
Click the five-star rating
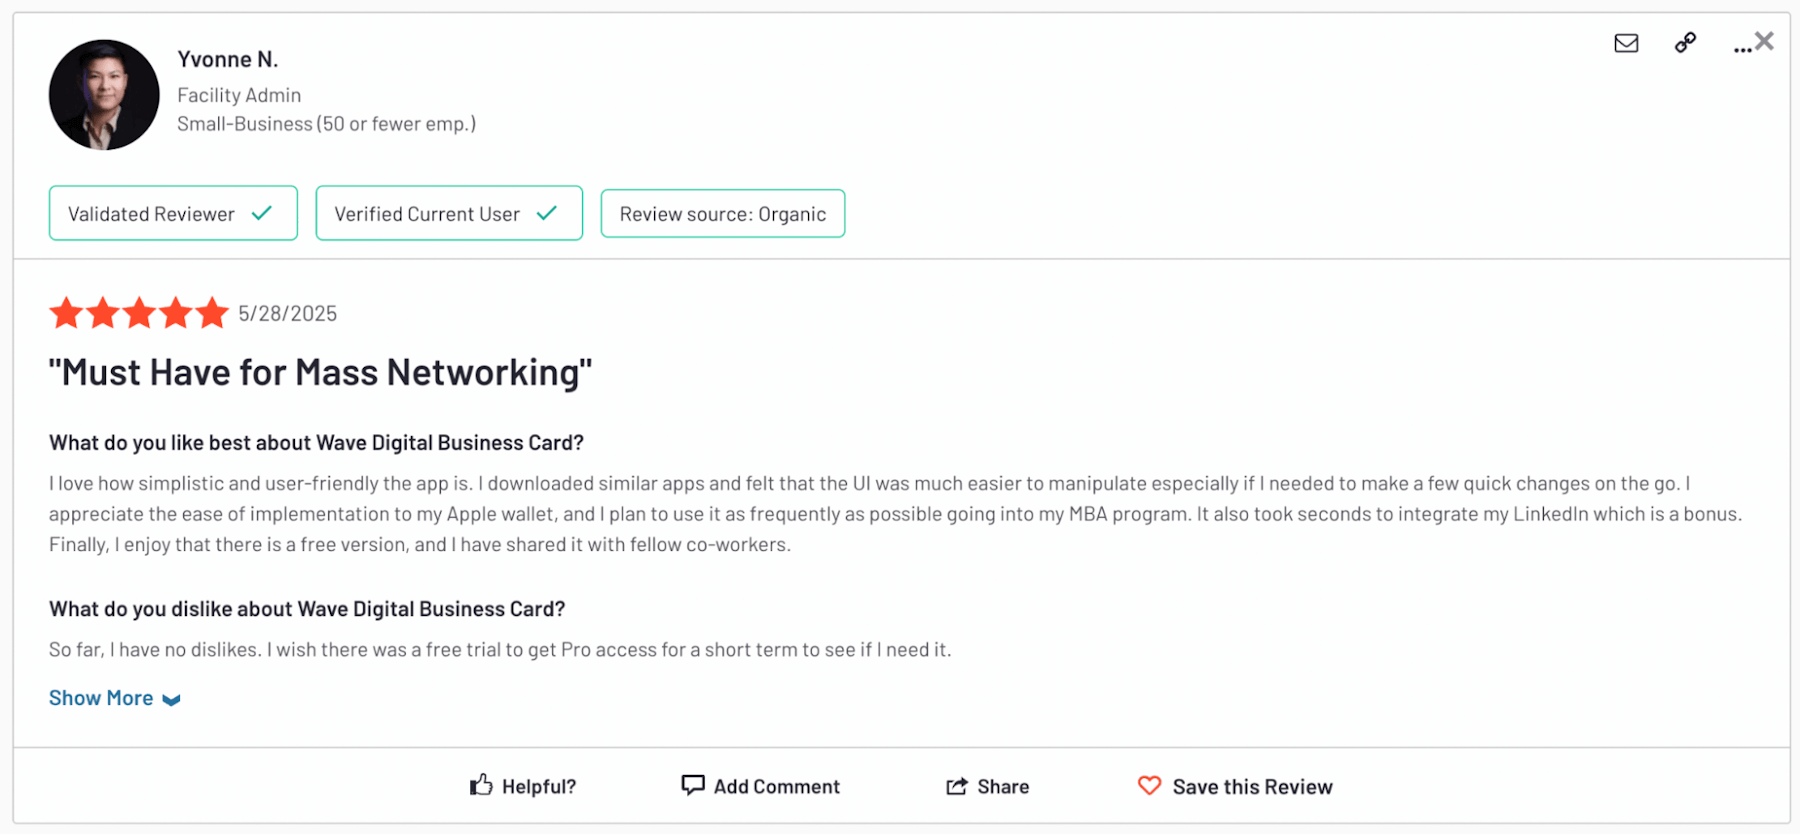tap(139, 313)
